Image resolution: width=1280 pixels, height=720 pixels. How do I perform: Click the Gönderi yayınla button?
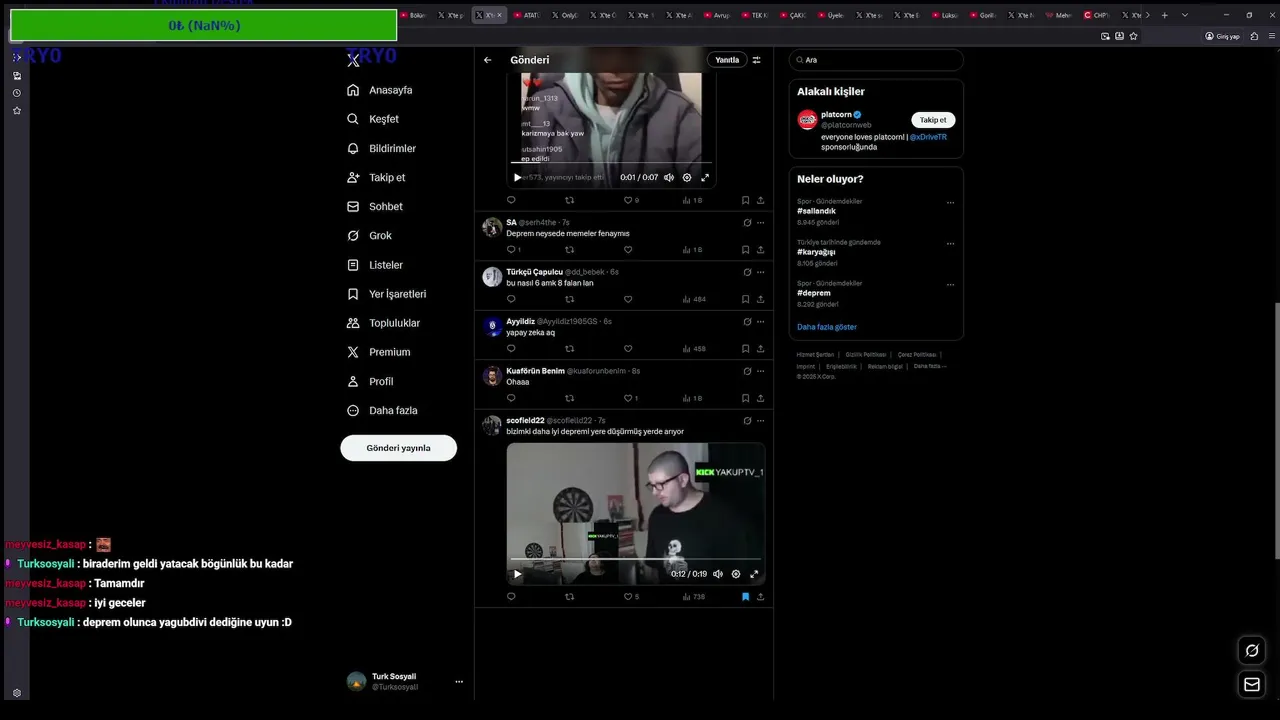[x=398, y=448]
